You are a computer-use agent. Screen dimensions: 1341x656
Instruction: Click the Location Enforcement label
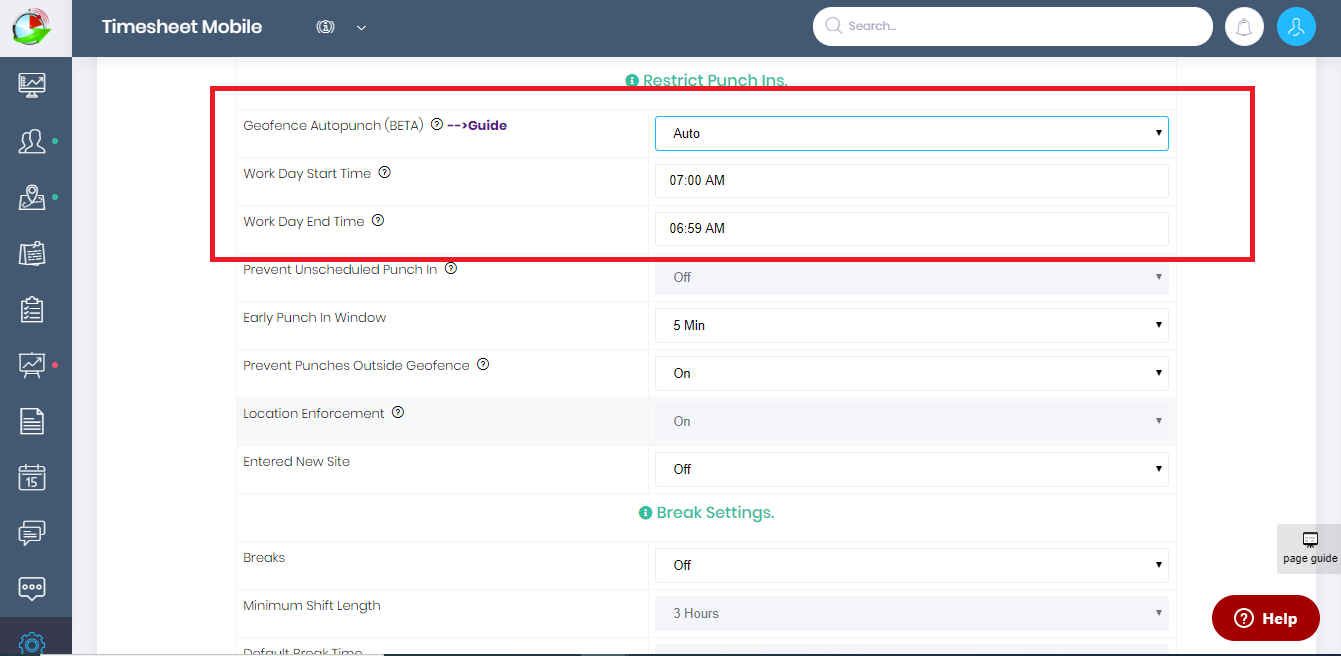coord(314,413)
